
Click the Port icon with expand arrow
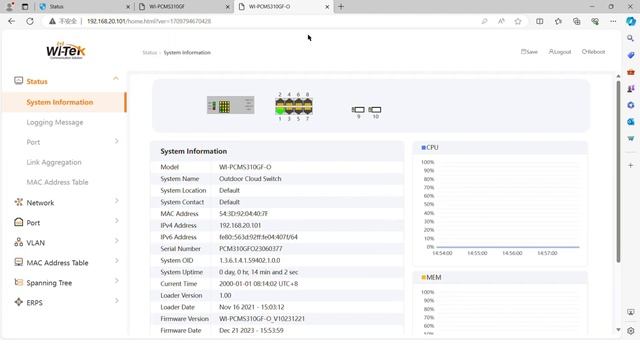pyautogui.click(x=18, y=222)
